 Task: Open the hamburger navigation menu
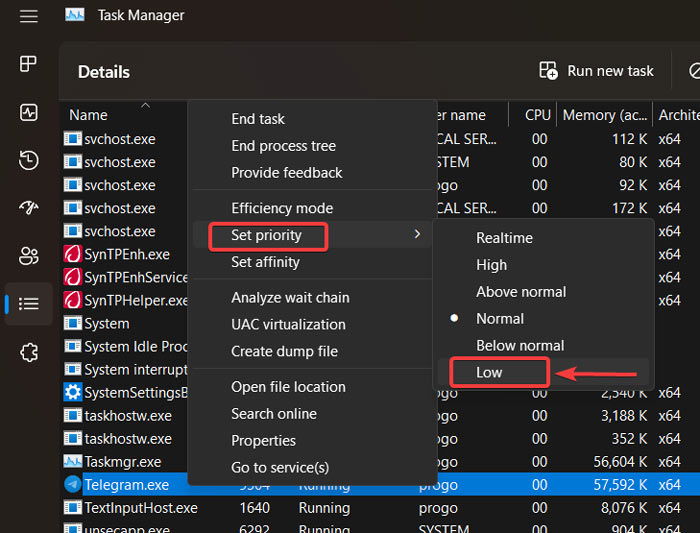click(x=28, y=16)
